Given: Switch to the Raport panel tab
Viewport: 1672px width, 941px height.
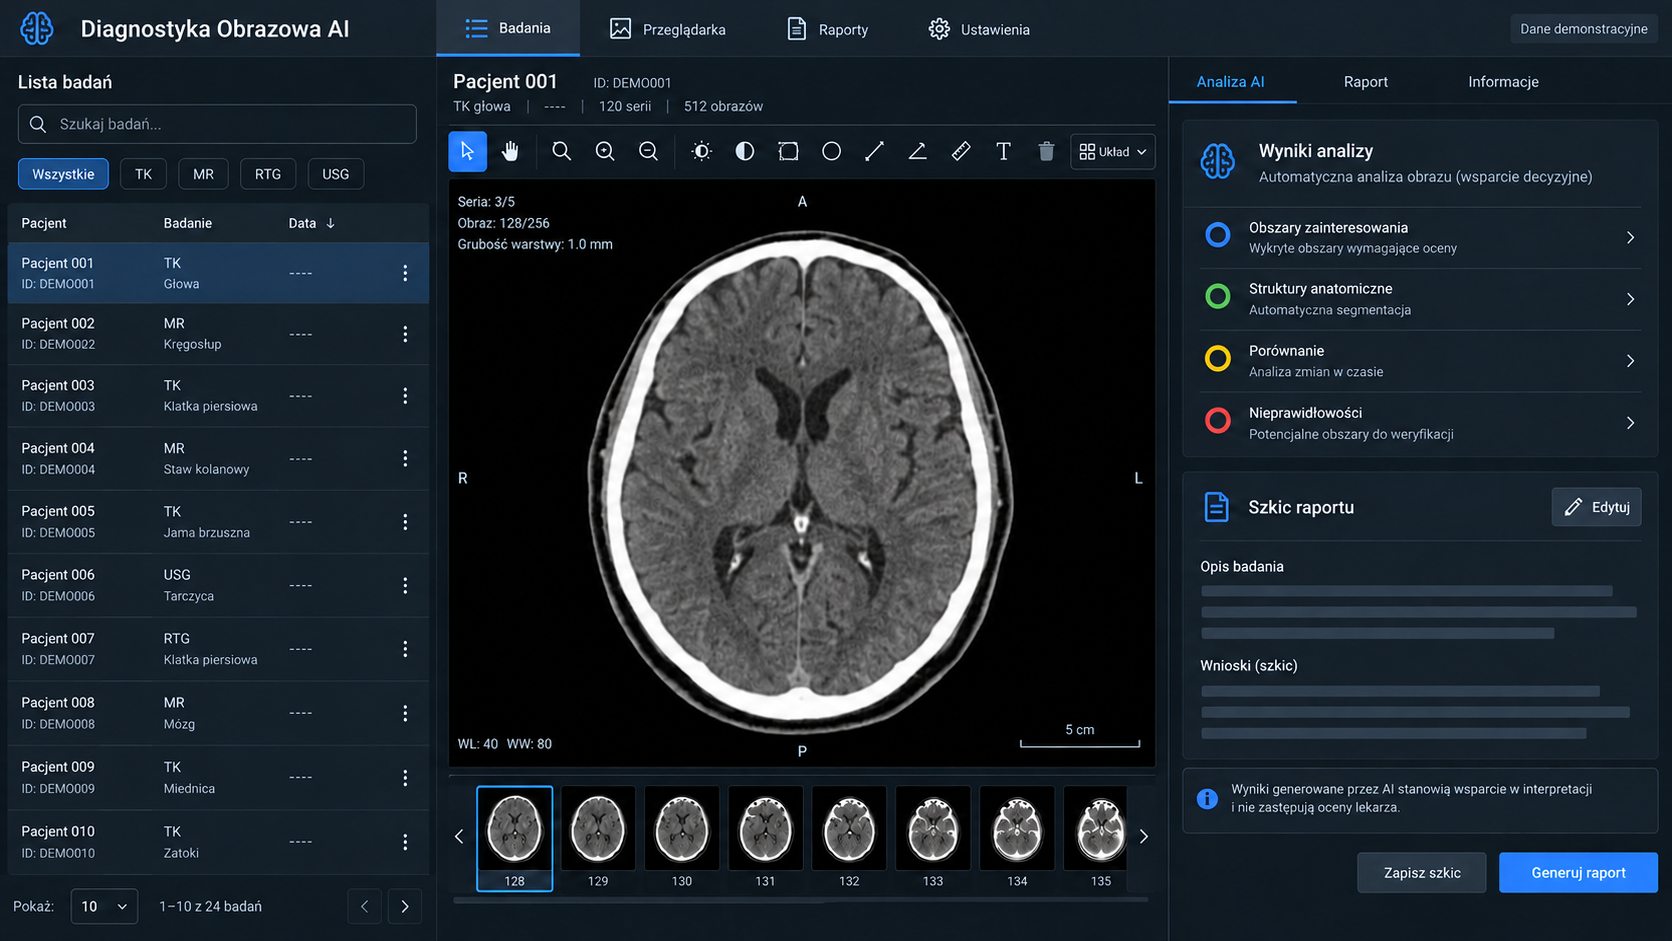Looking at the screenshot, I should point(1365,82).
